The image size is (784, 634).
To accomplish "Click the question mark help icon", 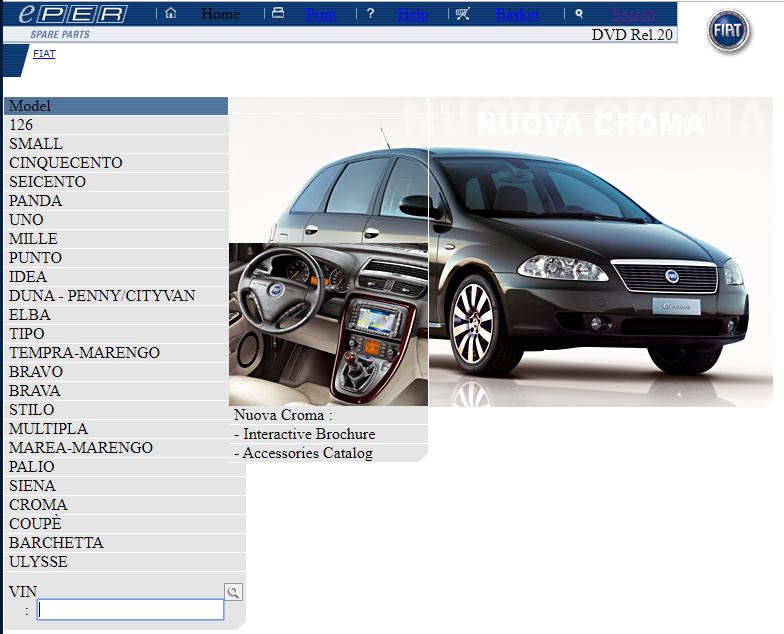I will click(x=370, y=14).
